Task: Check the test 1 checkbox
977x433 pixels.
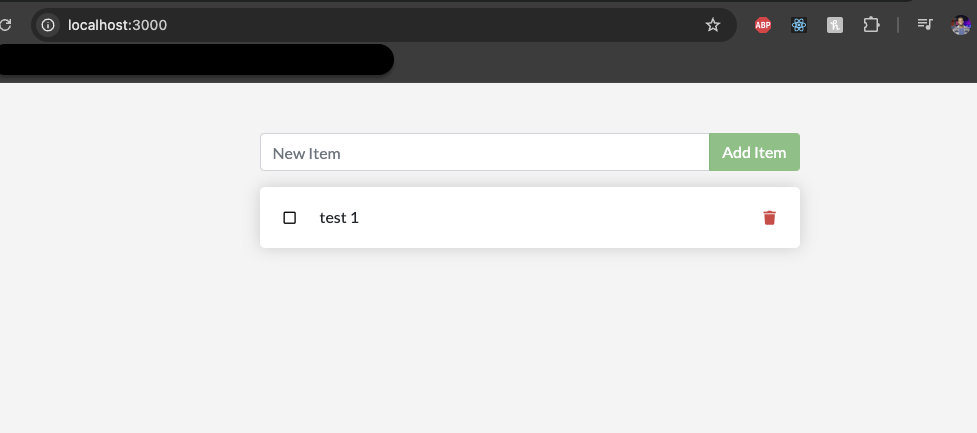Action: coord(289,217)
